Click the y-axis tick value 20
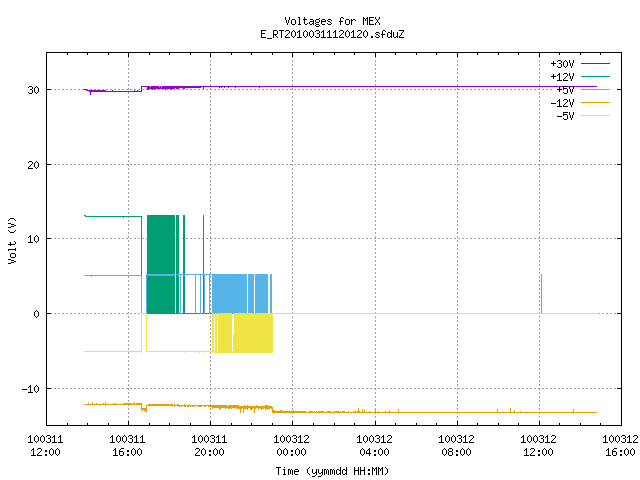 click(33, 165)
